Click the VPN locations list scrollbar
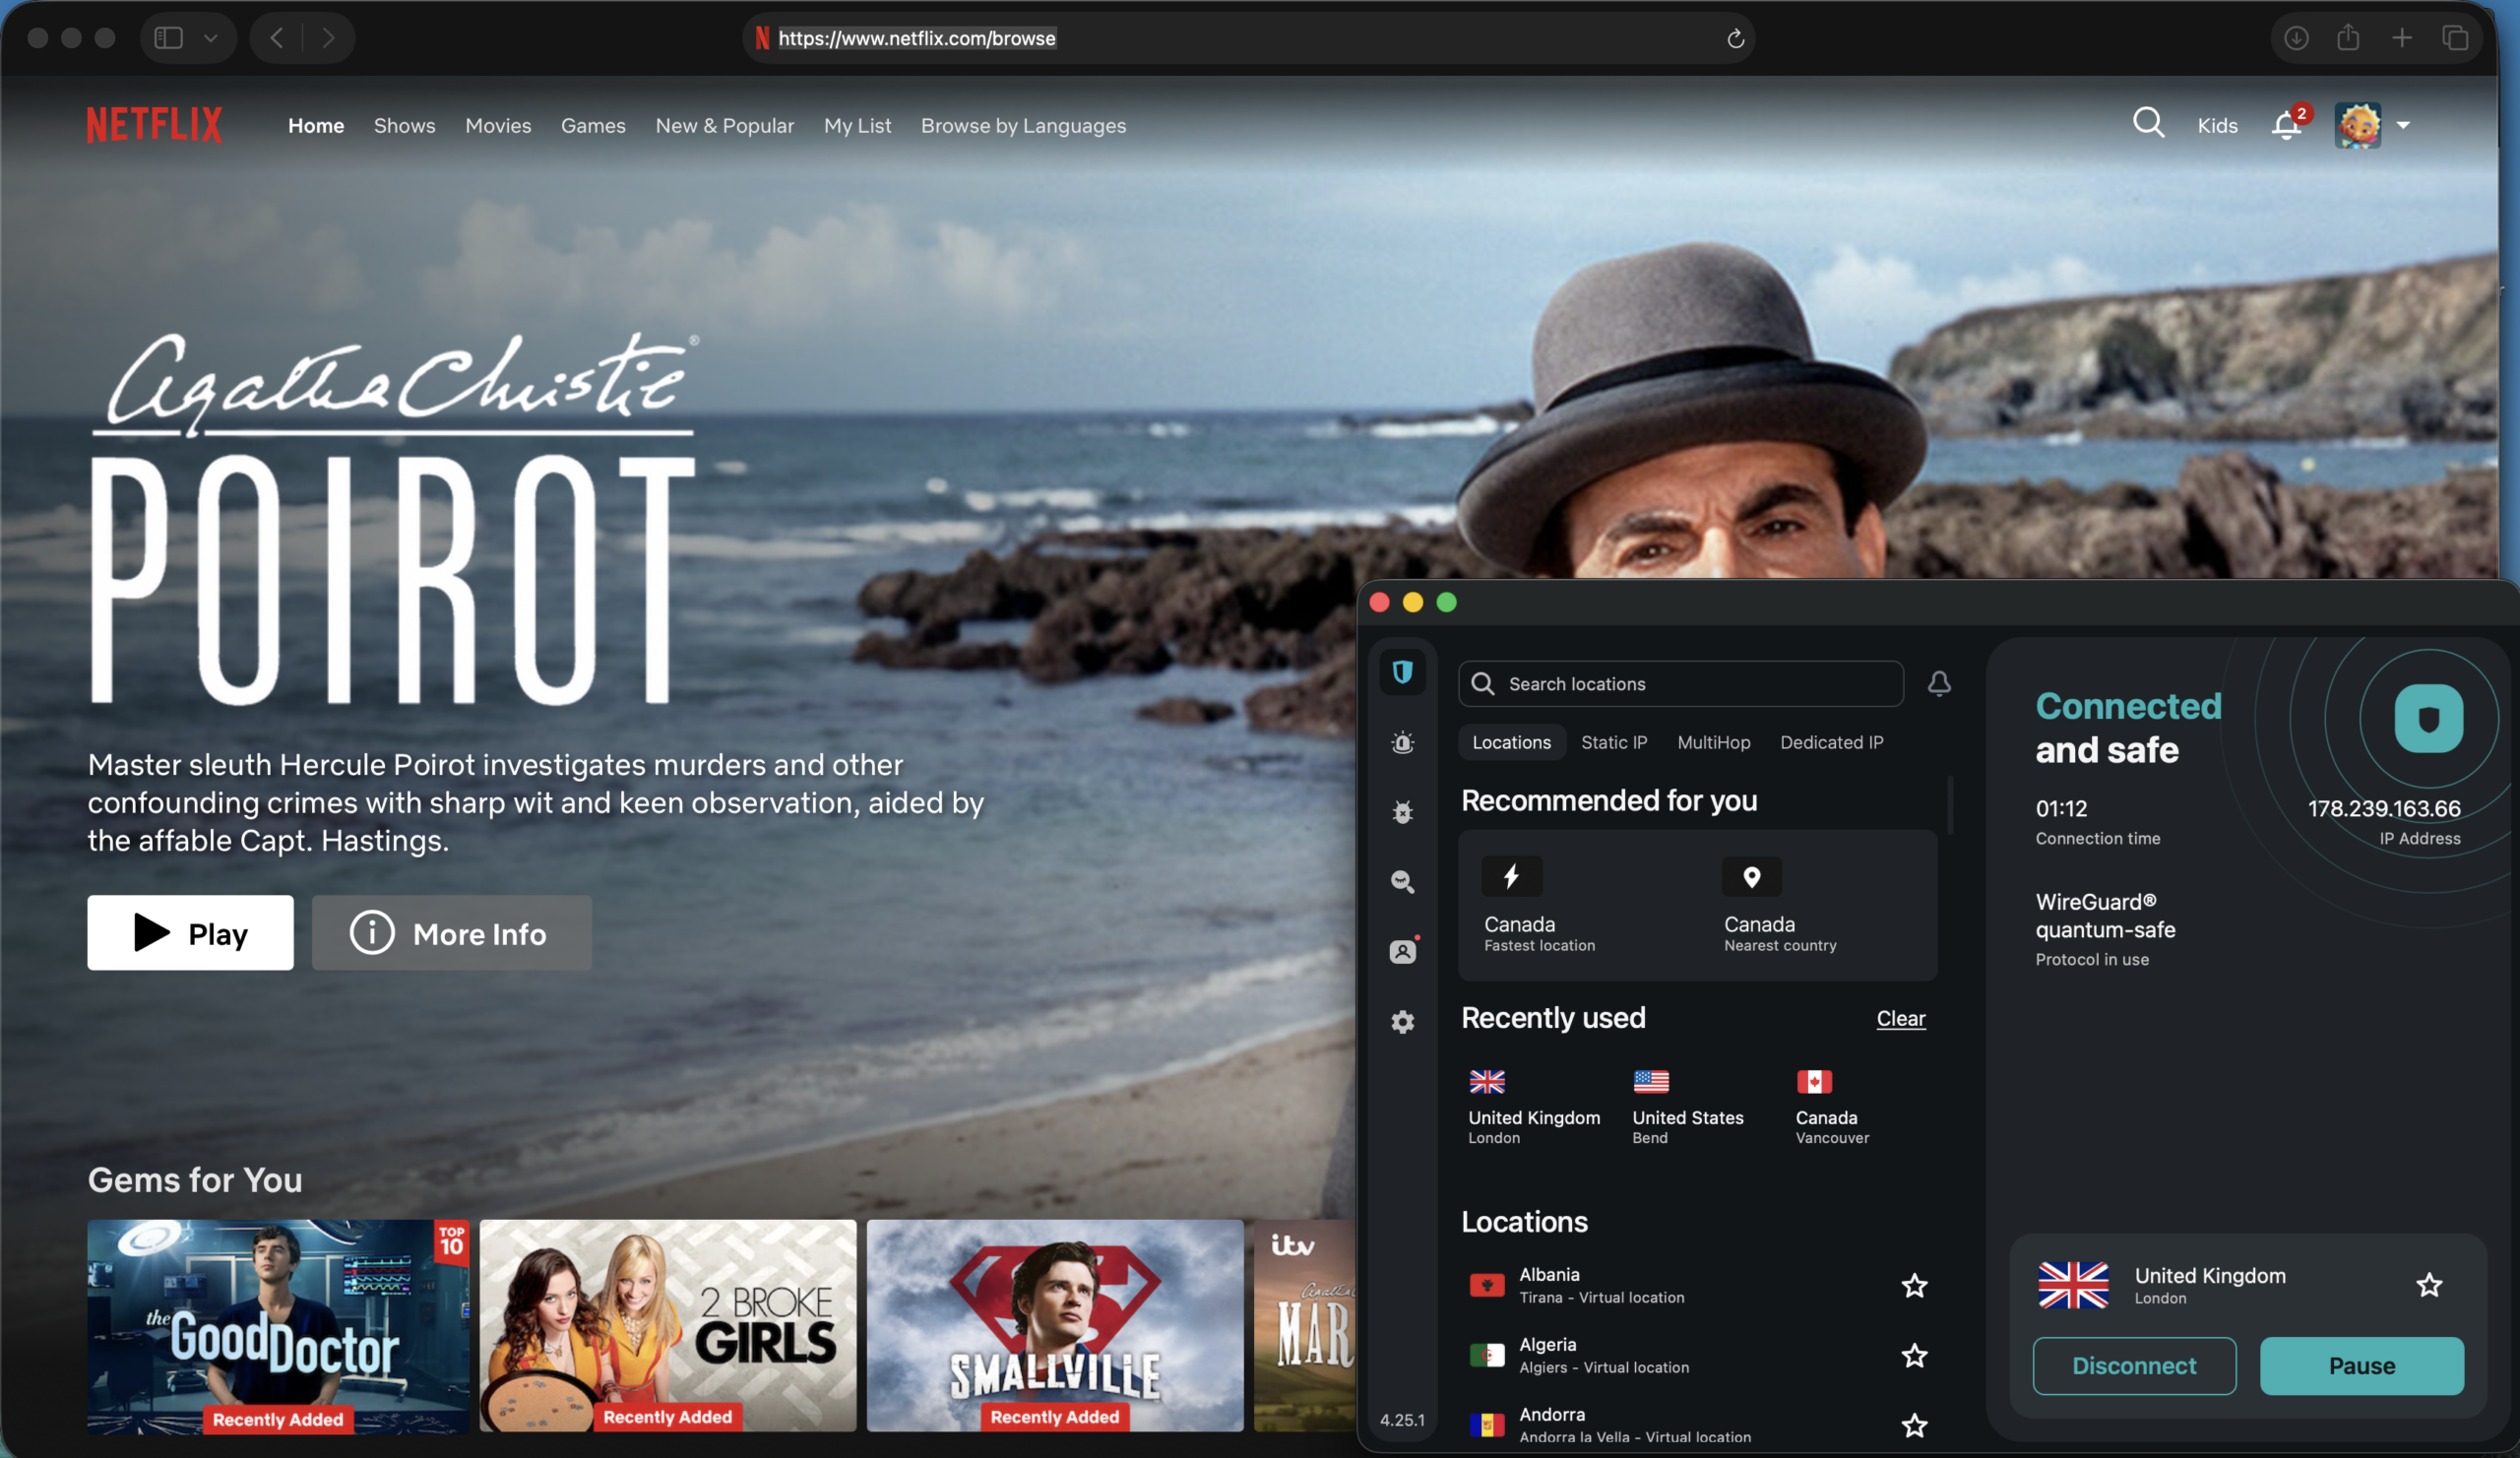 click(x=1950, y=804)
